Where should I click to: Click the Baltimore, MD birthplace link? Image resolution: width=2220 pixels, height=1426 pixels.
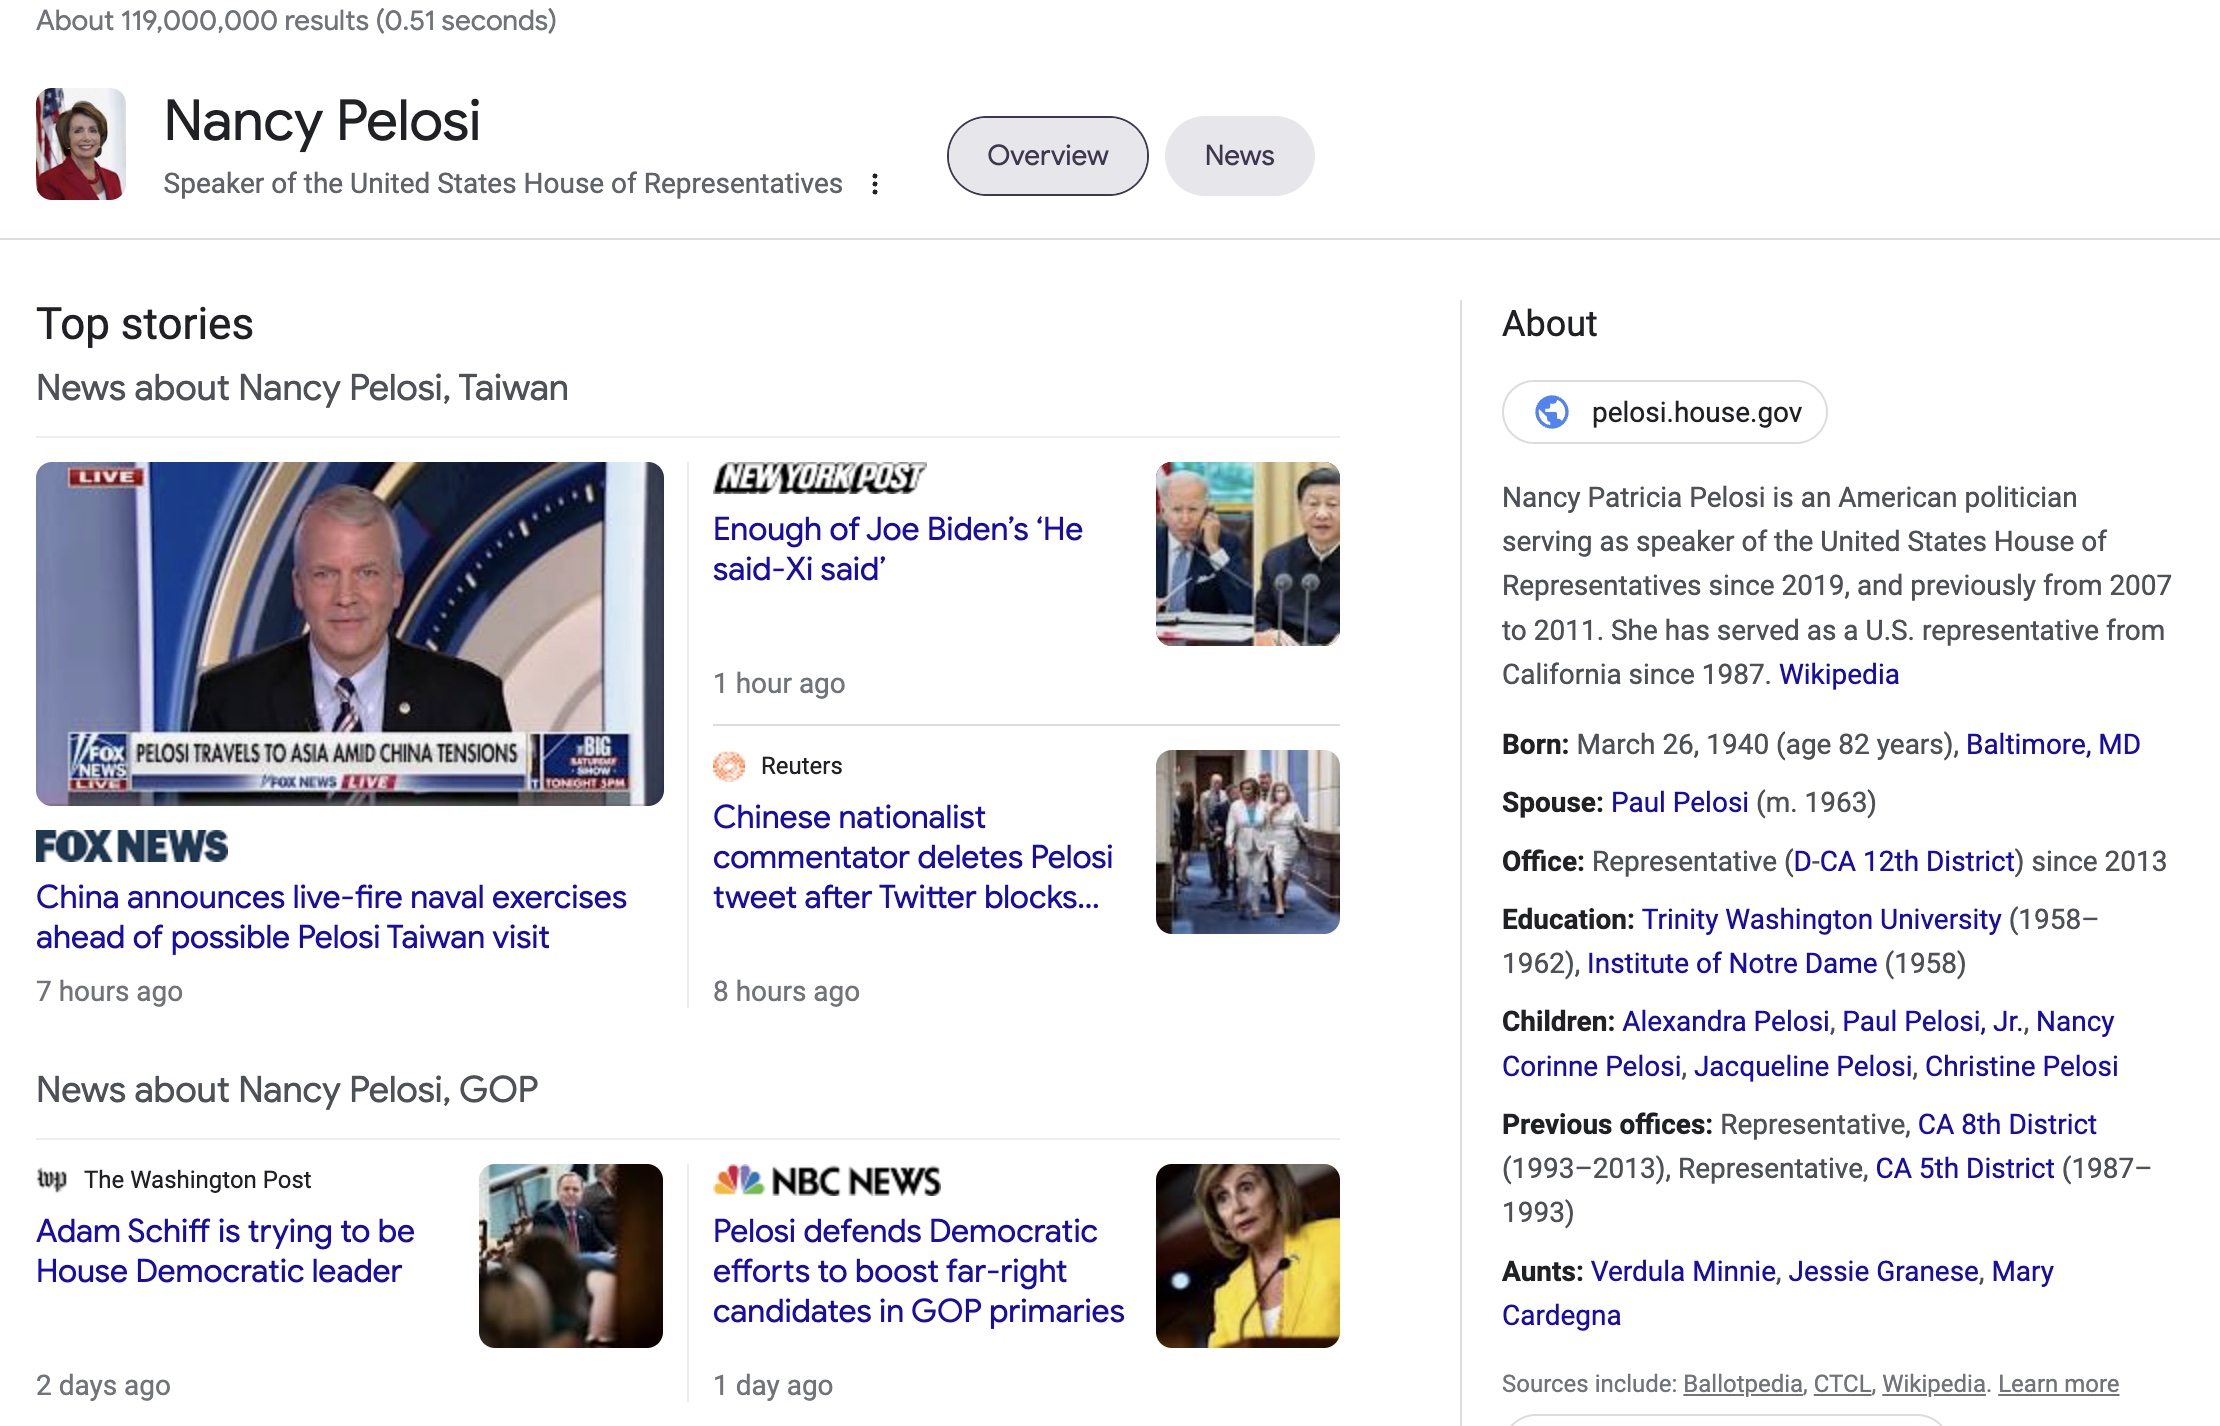coord(2052,745)
